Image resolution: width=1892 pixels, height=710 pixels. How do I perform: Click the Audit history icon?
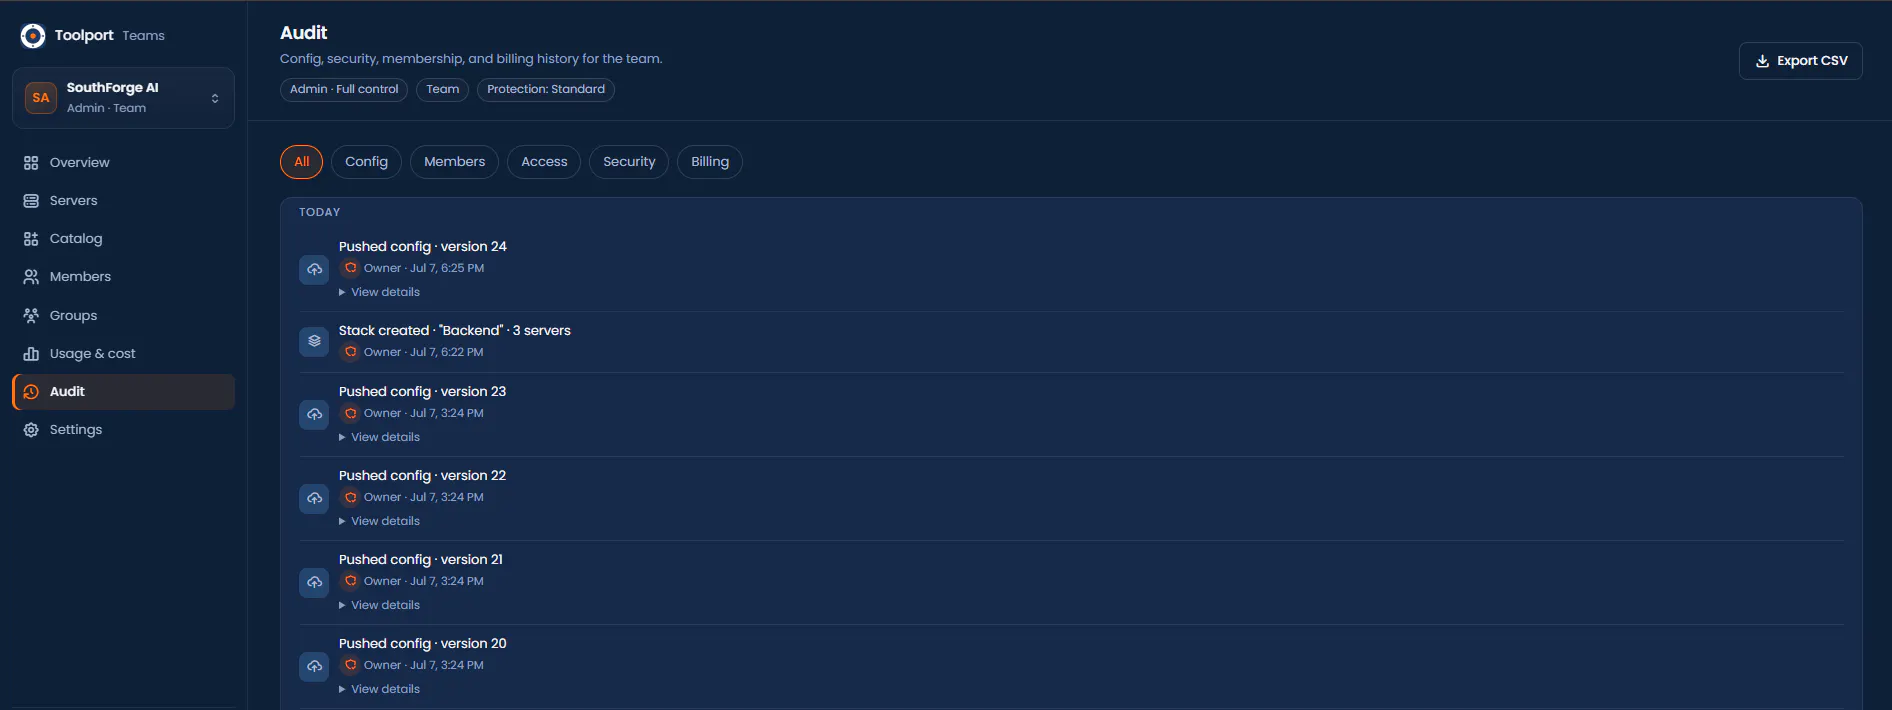(x=31, y=392)
